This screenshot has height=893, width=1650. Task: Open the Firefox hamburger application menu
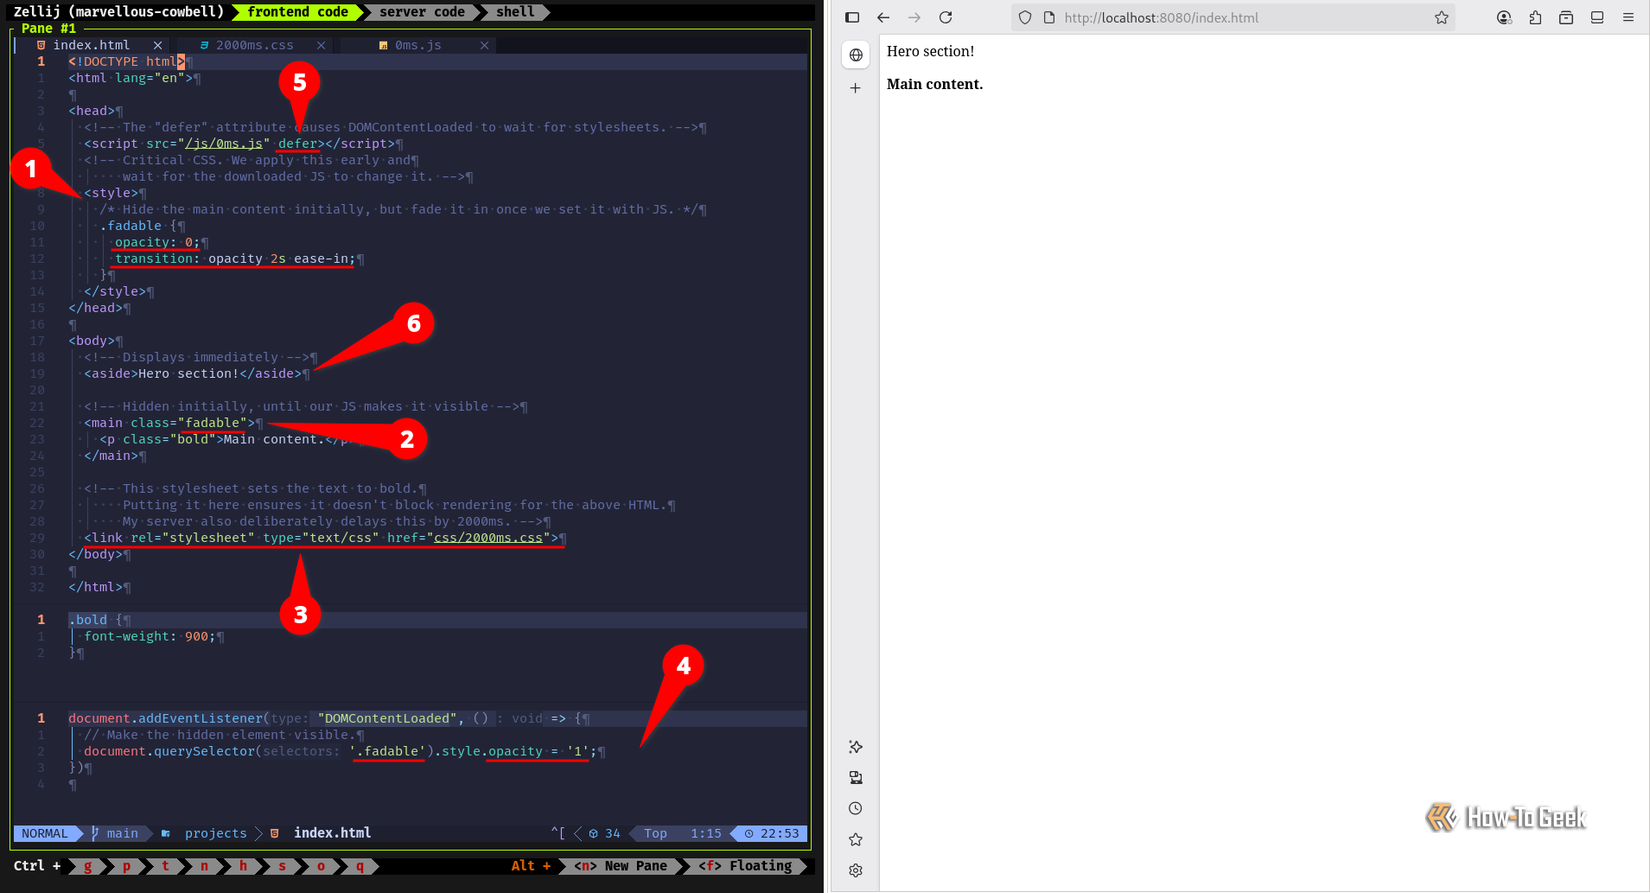[1628, 17]
